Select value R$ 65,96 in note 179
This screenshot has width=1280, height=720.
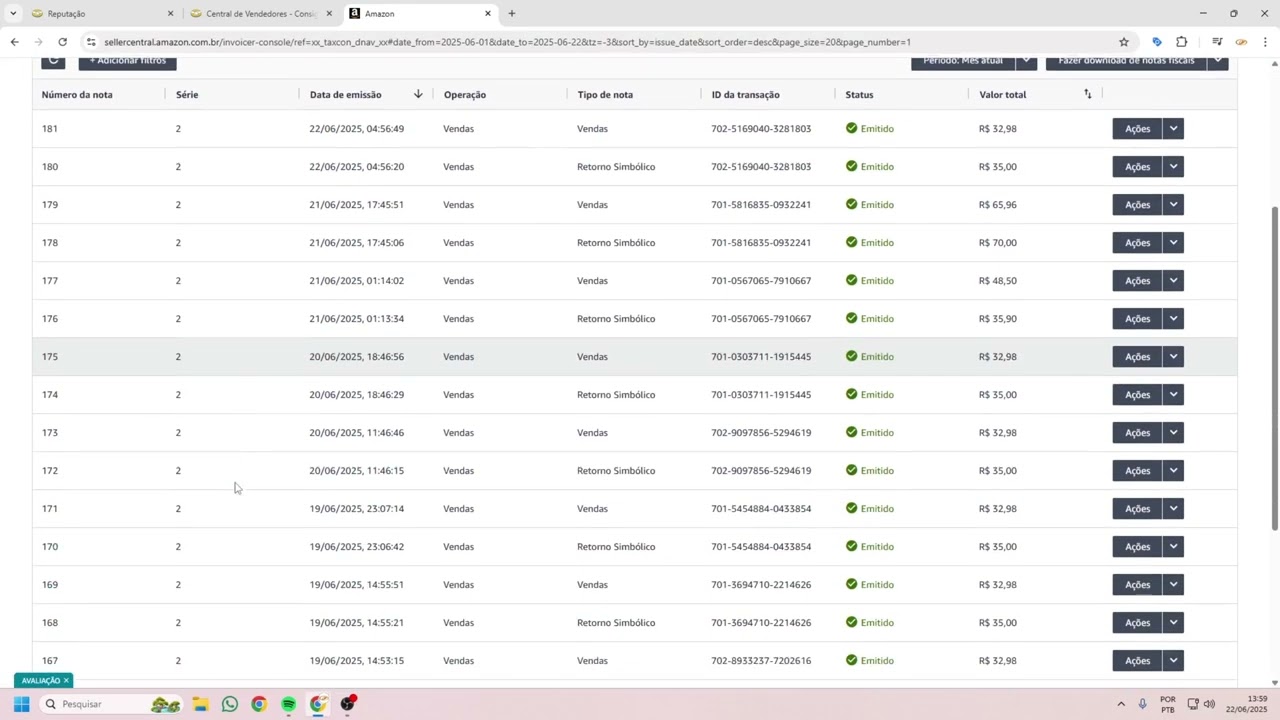click(998, 205)
